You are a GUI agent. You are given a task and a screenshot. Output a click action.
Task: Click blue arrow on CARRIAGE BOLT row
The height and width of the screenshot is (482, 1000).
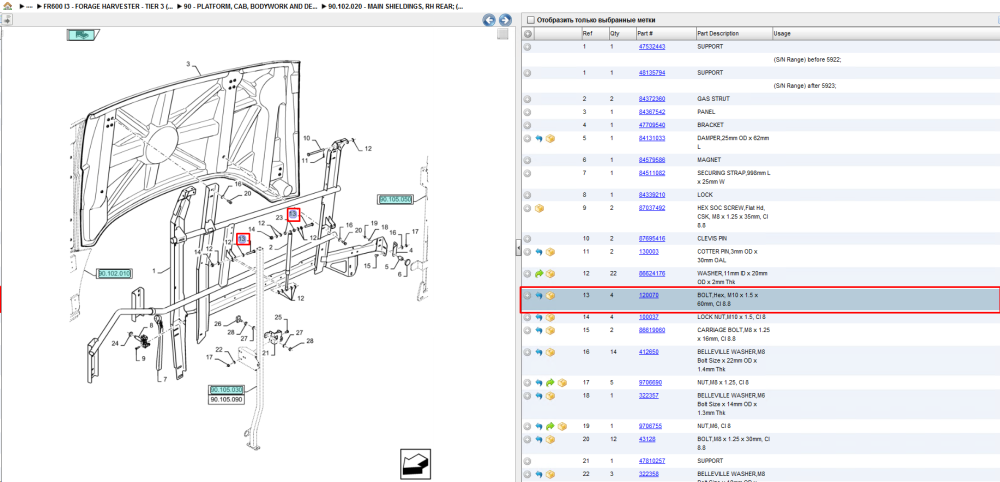point(539,330)
